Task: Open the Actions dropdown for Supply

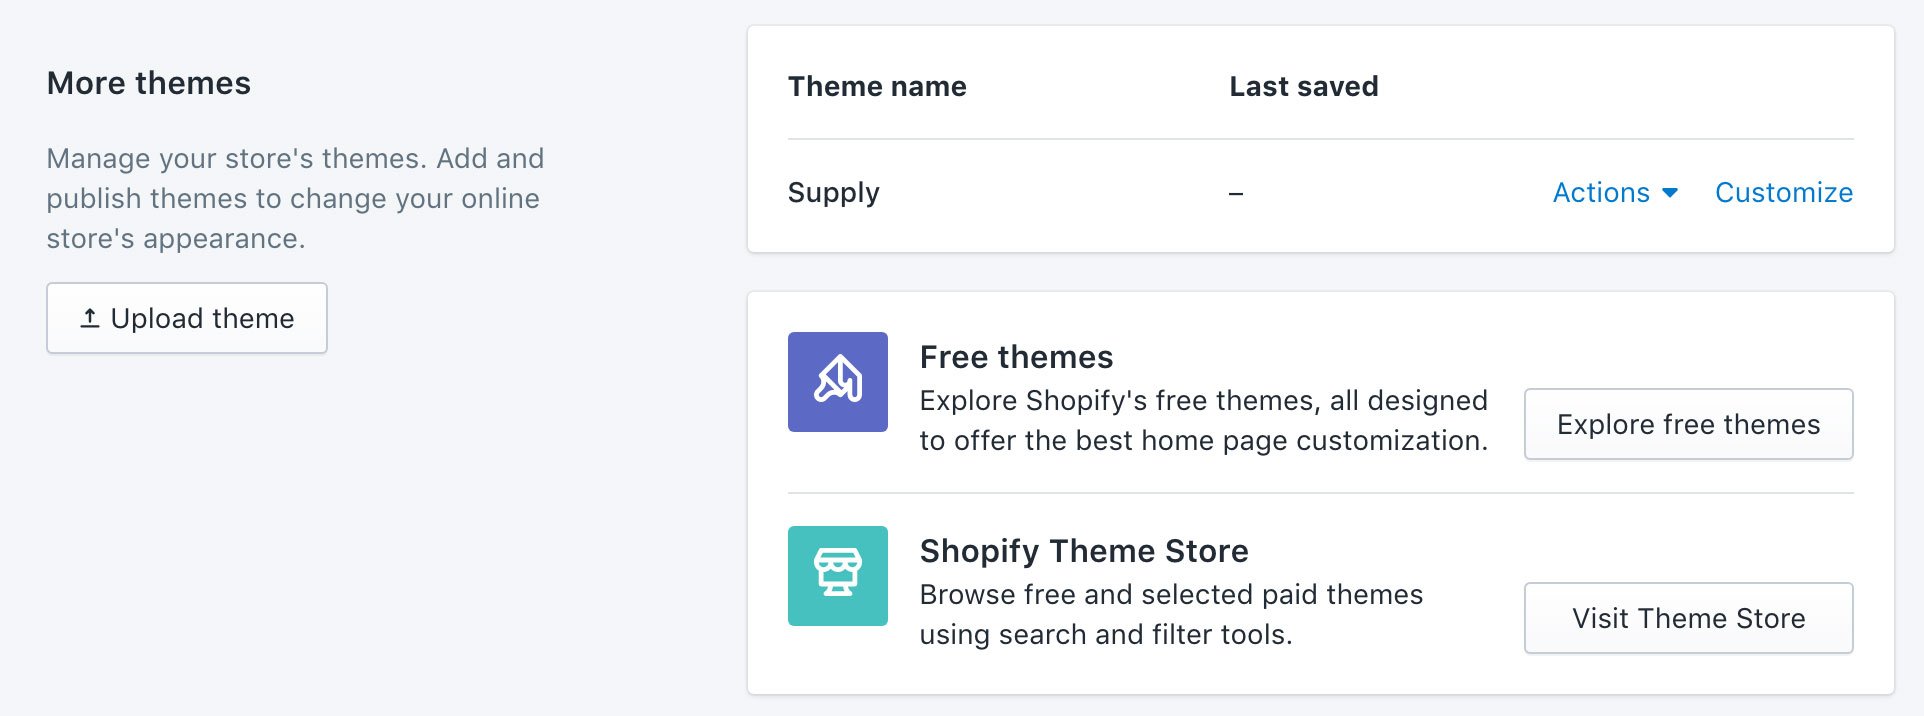Action: [x=1602, y=193]
